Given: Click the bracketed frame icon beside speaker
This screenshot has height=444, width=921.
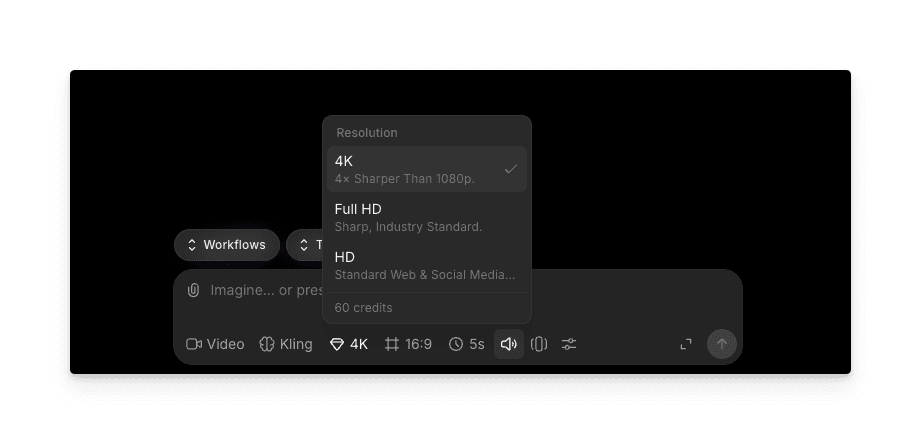Looking at the screenshot, I should point(539,344).
